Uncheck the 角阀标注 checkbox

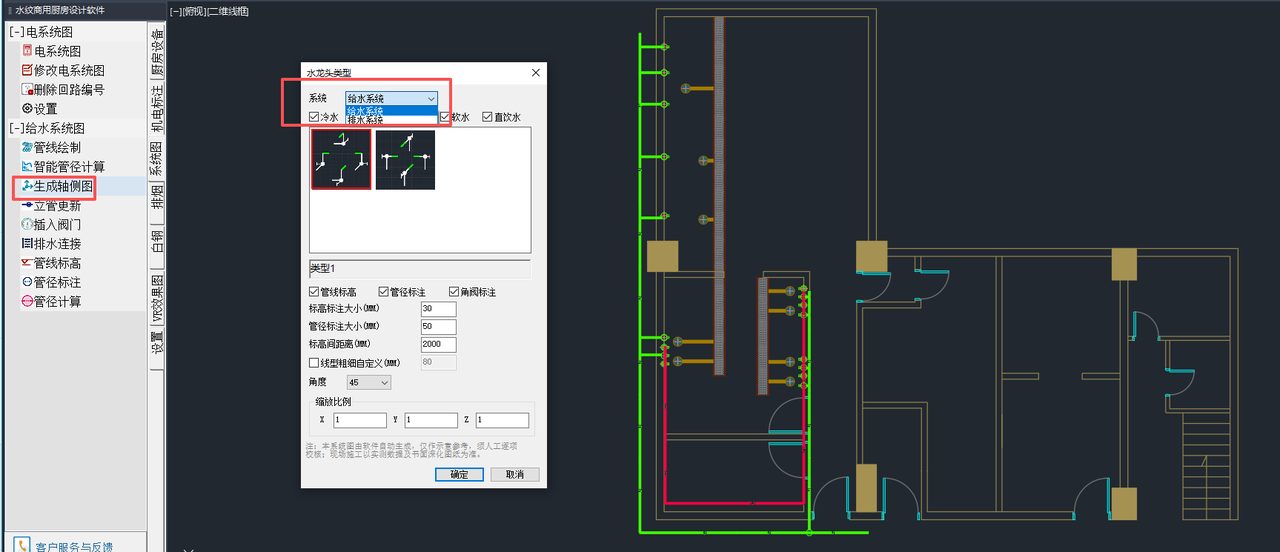(454, 292)
